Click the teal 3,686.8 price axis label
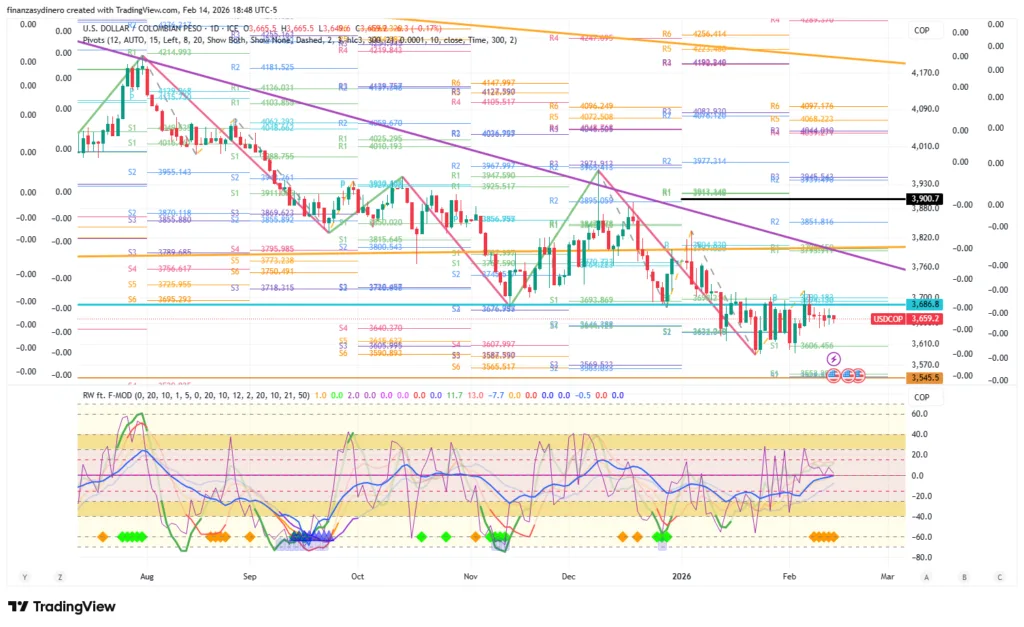The image size is (1024, 627). pyautogui.click(x=922, y=302)
